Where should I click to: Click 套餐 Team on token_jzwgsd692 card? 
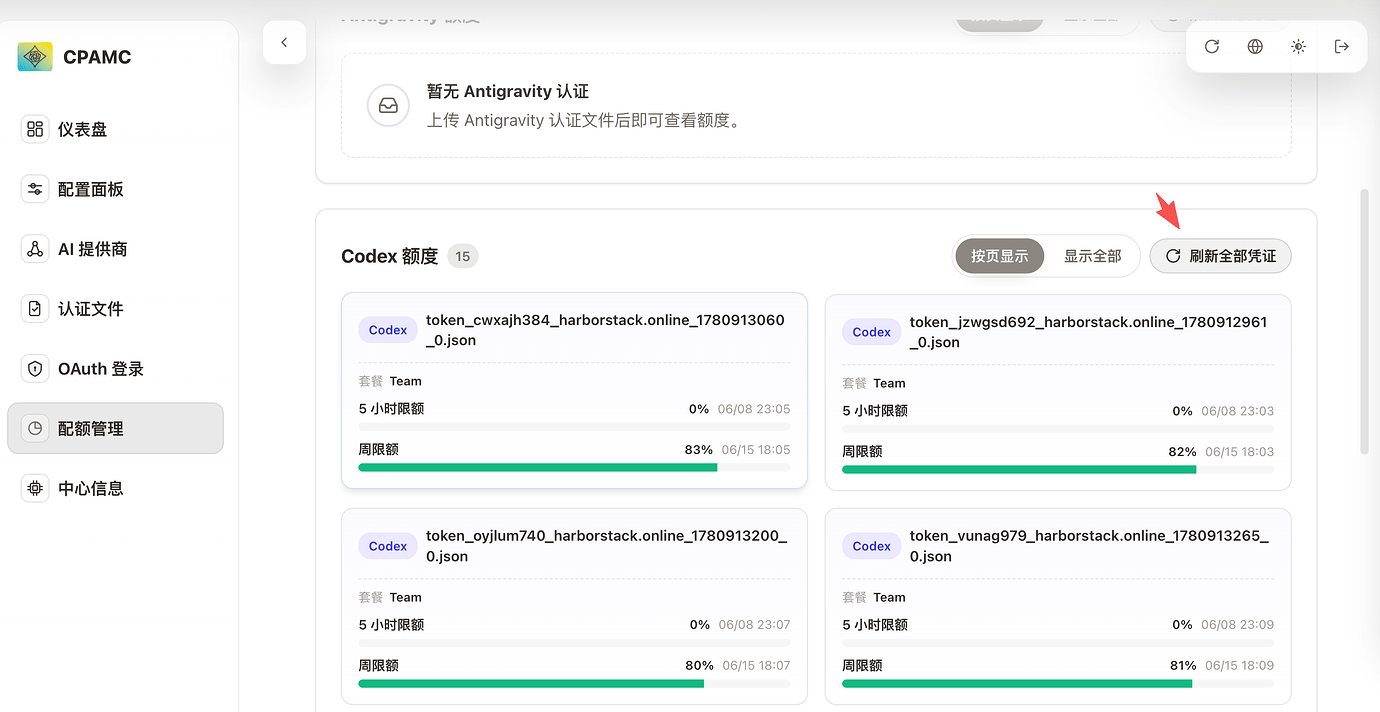click(874, 383)
